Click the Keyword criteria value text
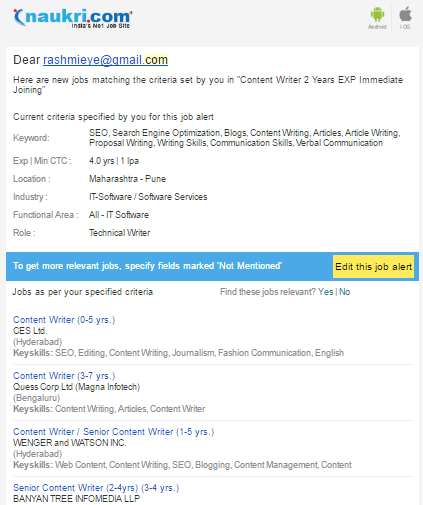Screen dimensions: 423x505 pyautogui.click(x=245, y=138)
